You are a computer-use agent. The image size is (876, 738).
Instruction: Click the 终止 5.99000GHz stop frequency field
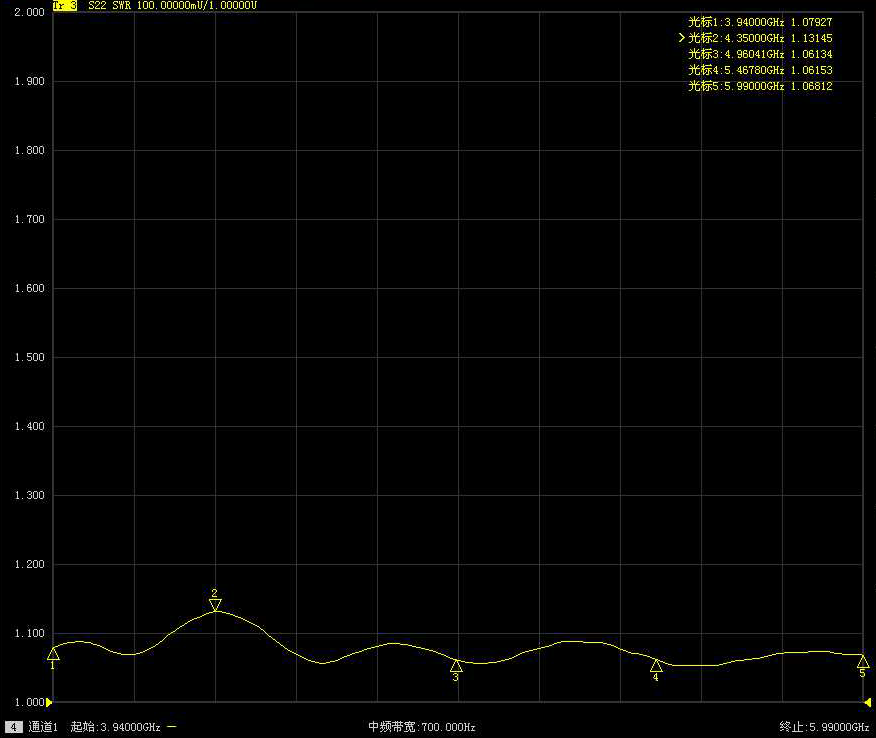click(x=824, y=727)
